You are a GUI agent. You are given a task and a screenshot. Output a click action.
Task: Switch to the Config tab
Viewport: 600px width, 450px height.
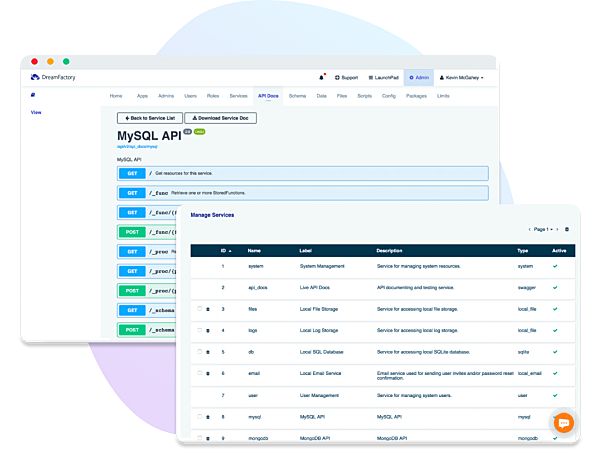point(389,96)
